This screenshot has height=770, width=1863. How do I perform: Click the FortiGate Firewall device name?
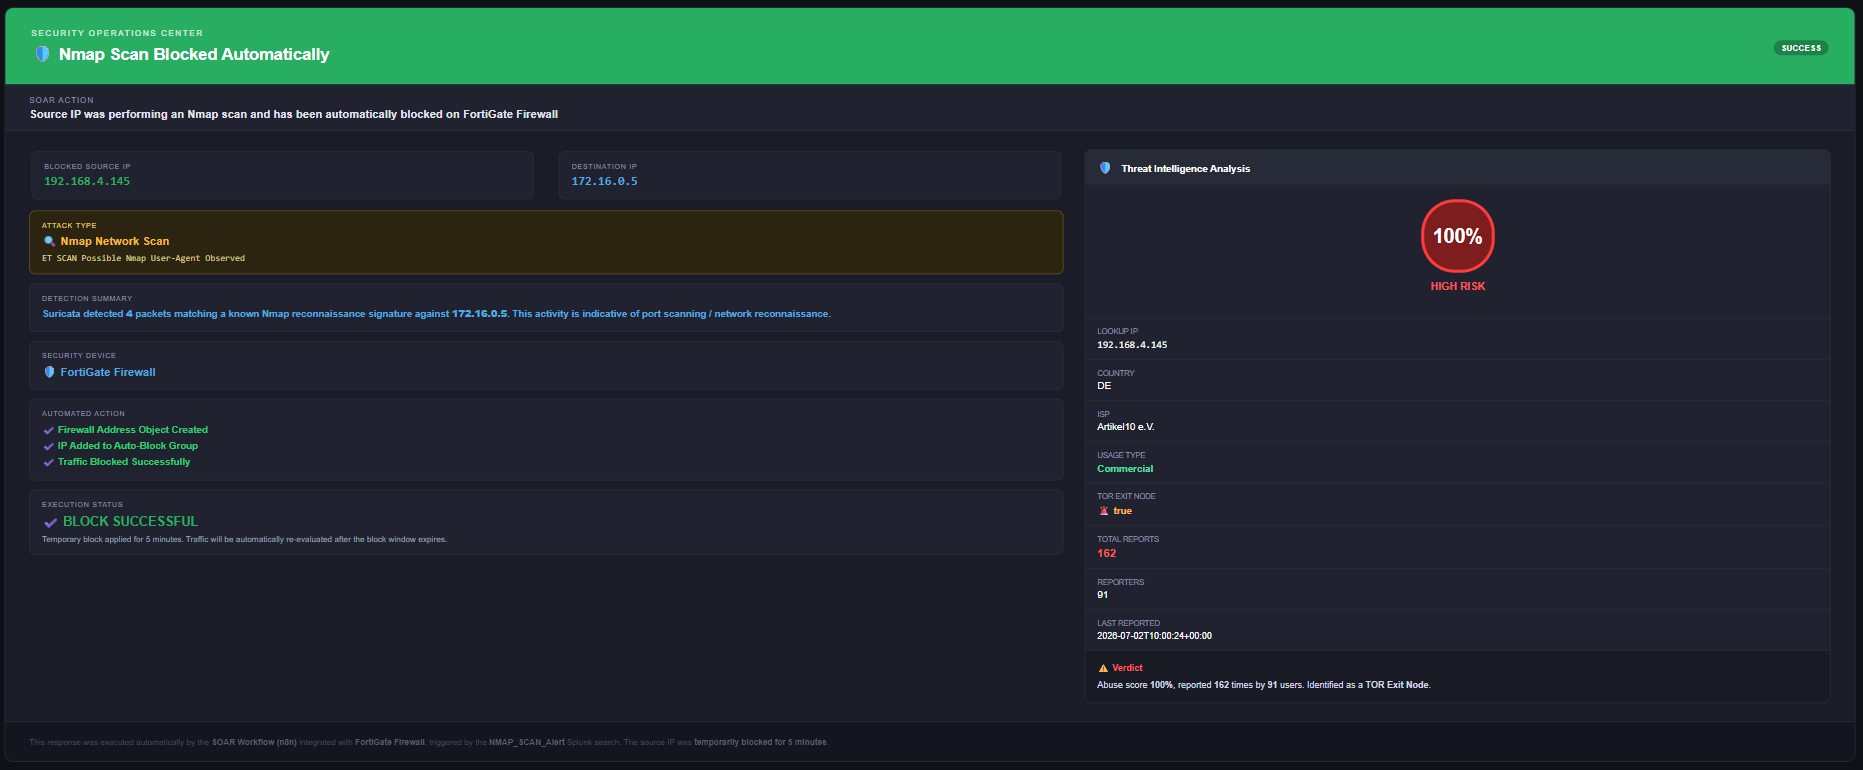(108, 372)
